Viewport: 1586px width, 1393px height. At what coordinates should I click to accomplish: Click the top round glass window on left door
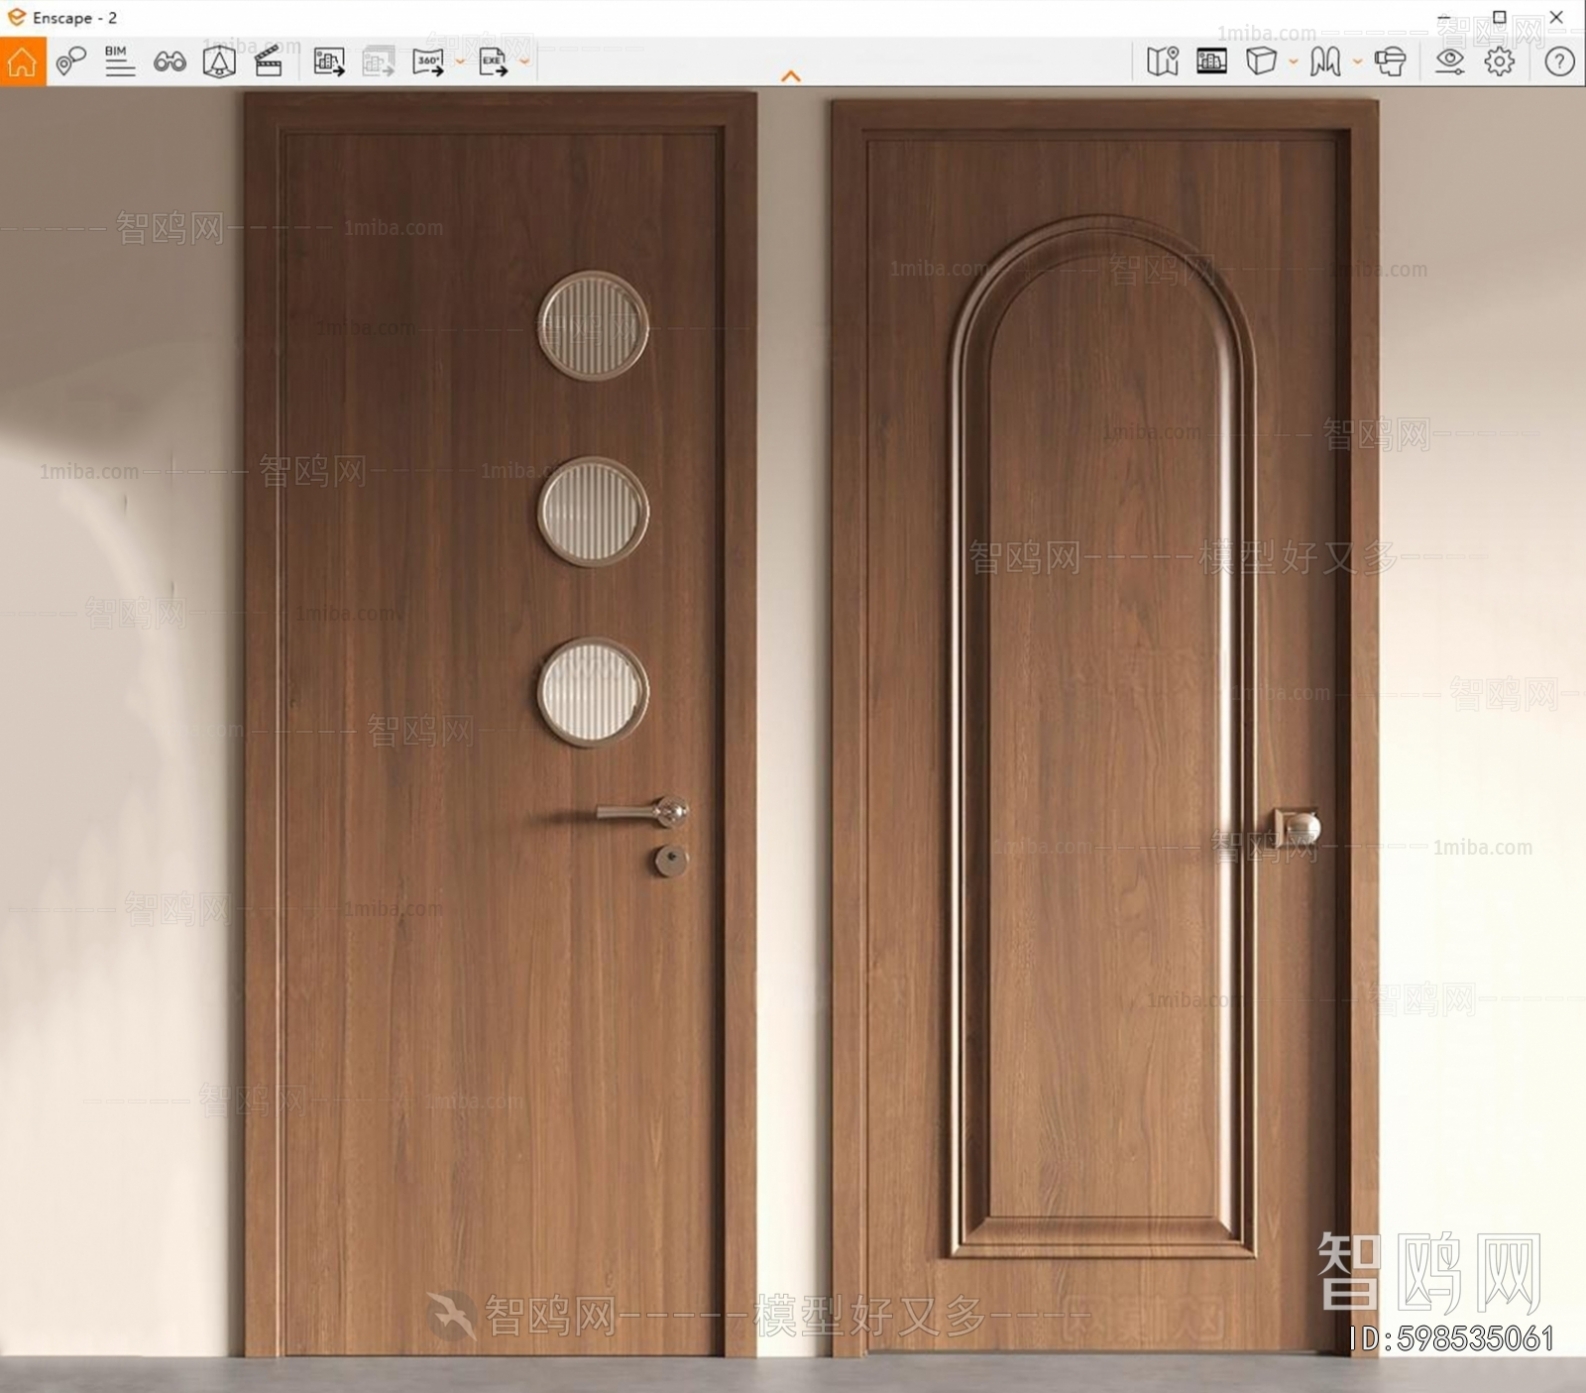(593, 326)
